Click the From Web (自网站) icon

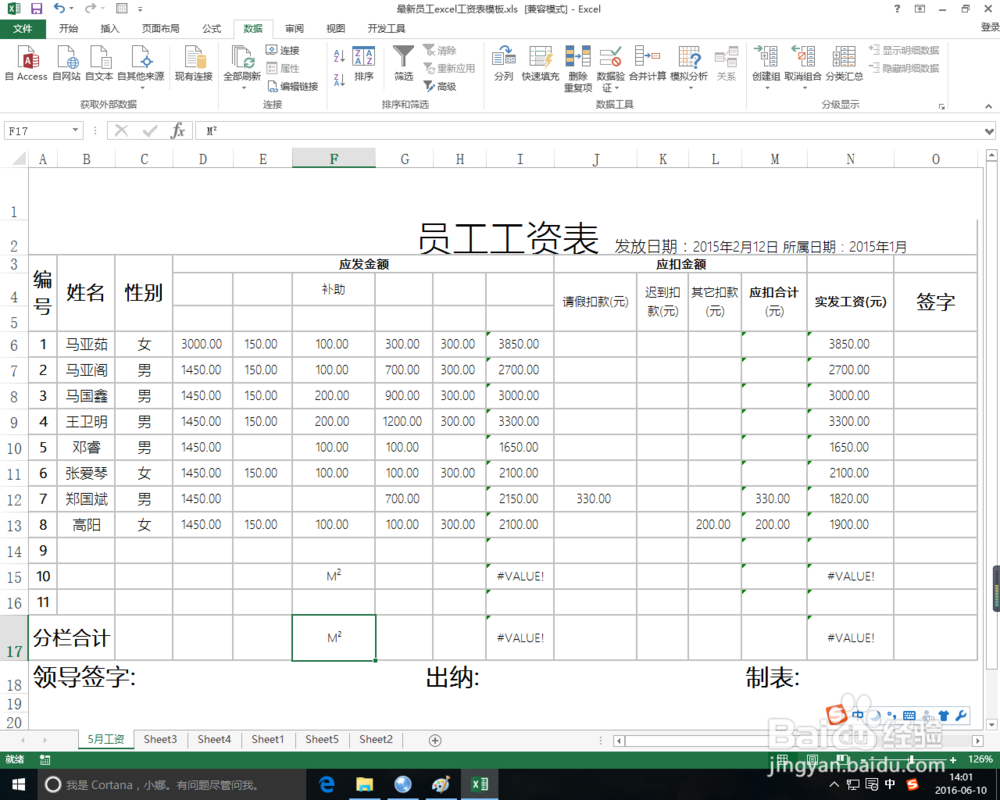tap(66, 63)
